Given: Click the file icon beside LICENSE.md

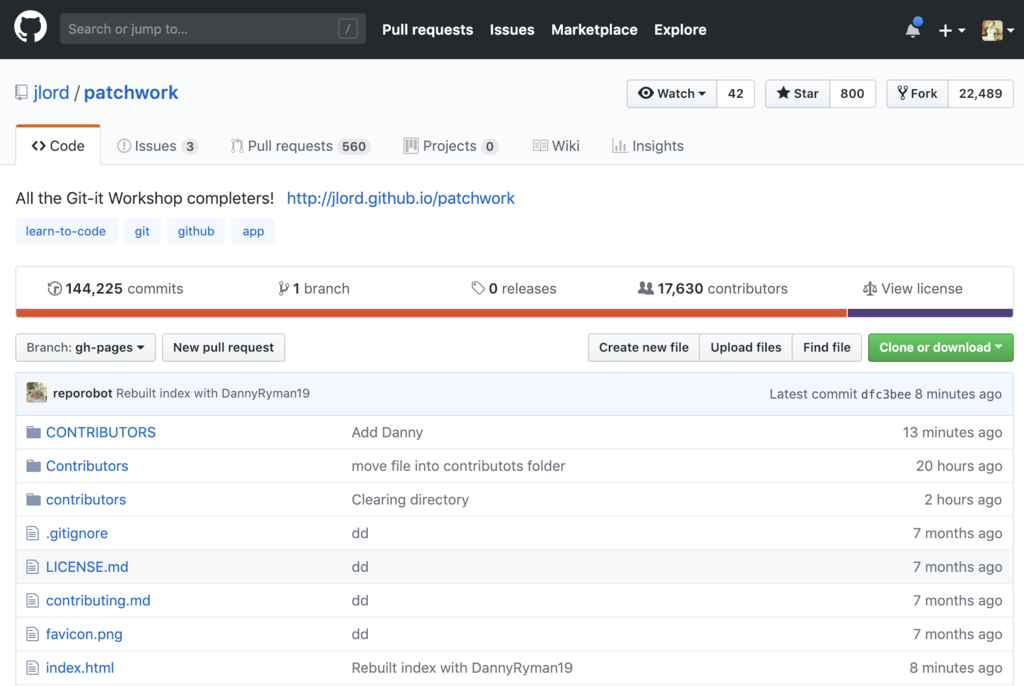Looking at the screenshot, I should (x=33, y=567).
